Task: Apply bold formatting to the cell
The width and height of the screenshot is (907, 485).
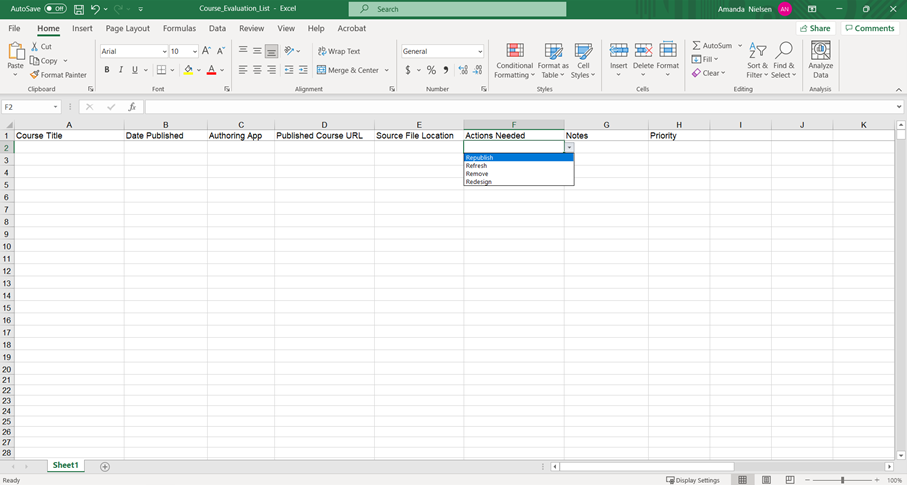Action: point(107,70)
